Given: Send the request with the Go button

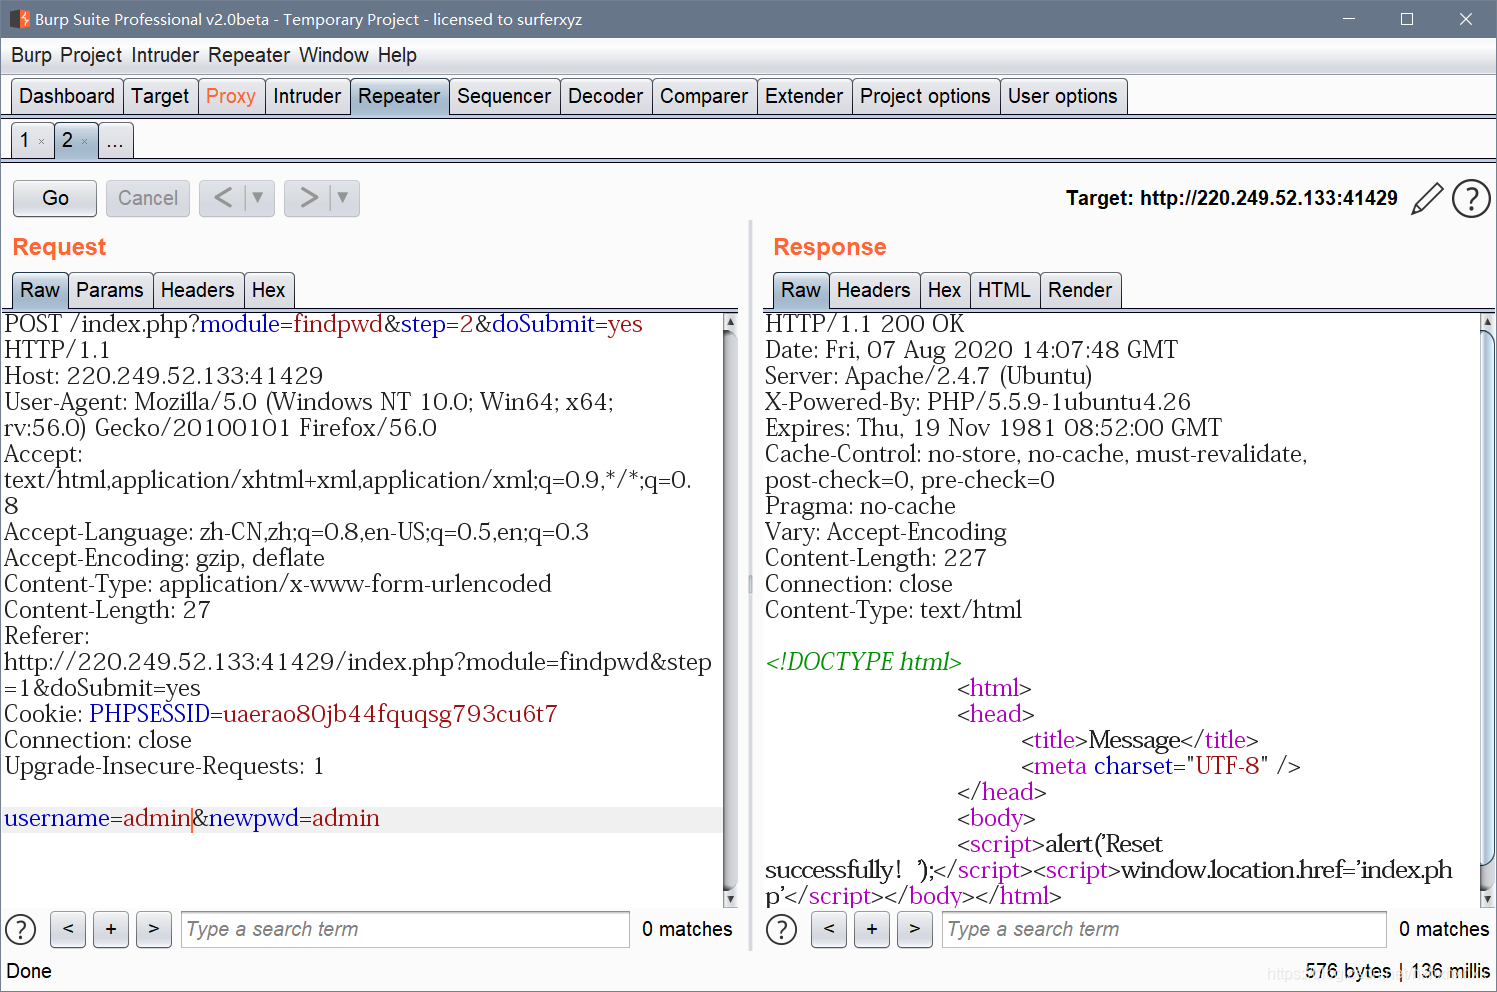Looking at the screenshot, I should click(x=55, y=198).
